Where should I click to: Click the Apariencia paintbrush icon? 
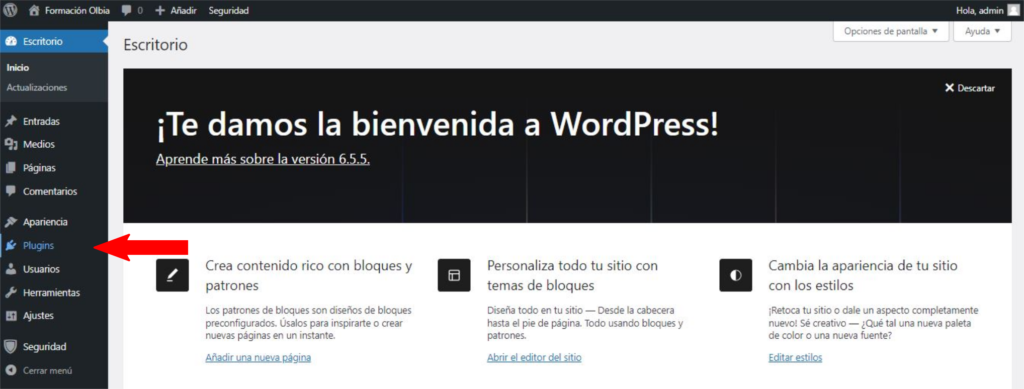coord(10,222)
